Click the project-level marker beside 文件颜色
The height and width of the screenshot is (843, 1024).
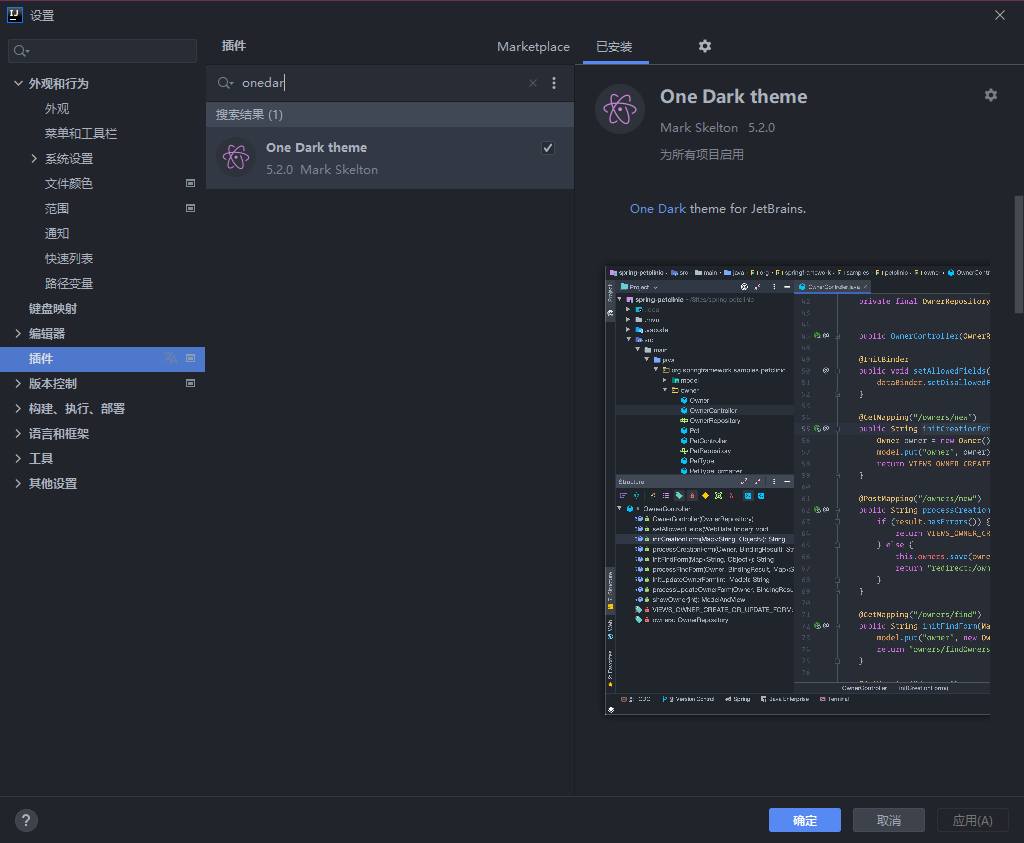pos(191,183)
